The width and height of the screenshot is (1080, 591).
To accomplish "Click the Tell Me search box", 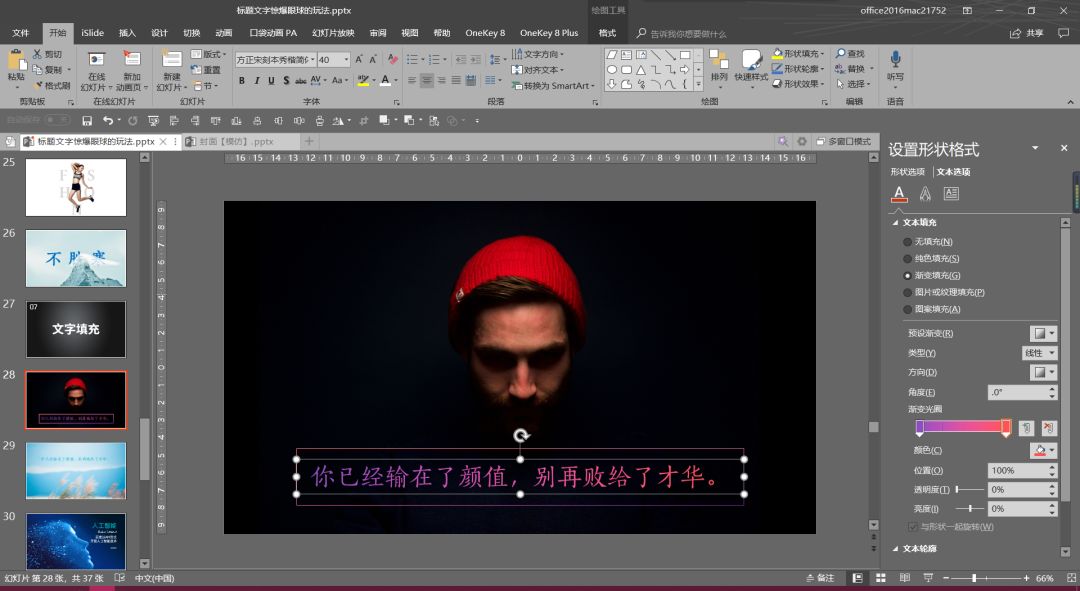I will pyautogui.click(x=687, y=34).
